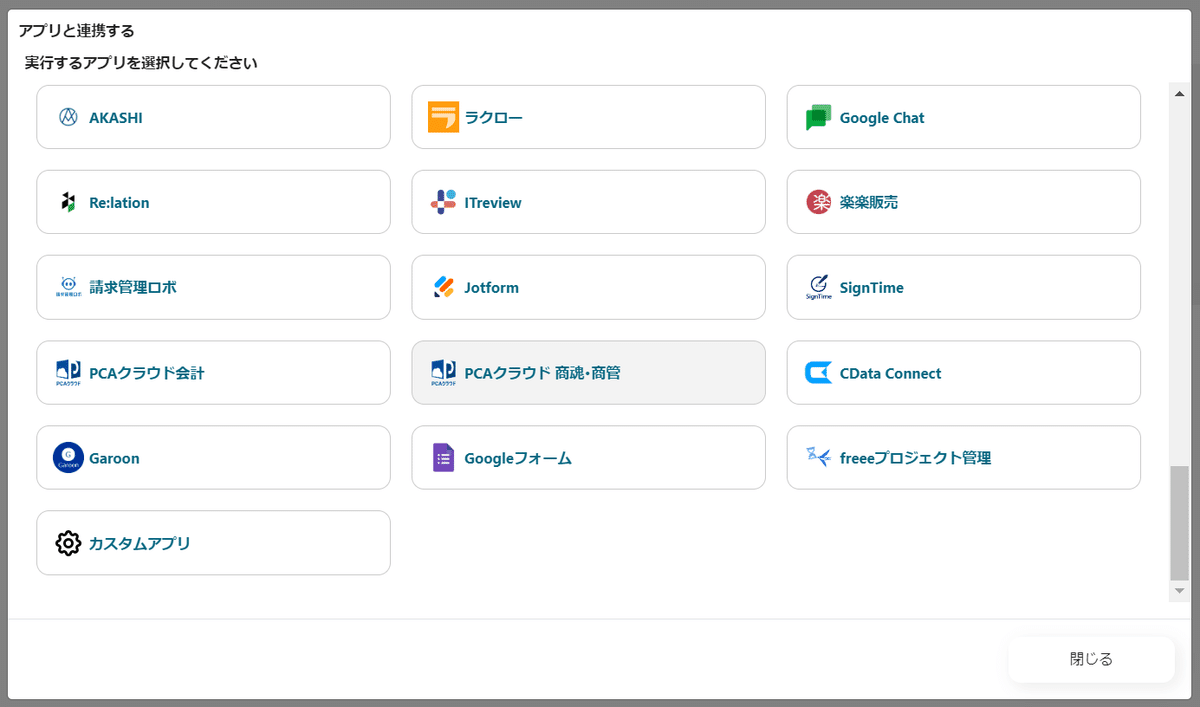
Task: Select the SignTime app card
Action: 963,287
